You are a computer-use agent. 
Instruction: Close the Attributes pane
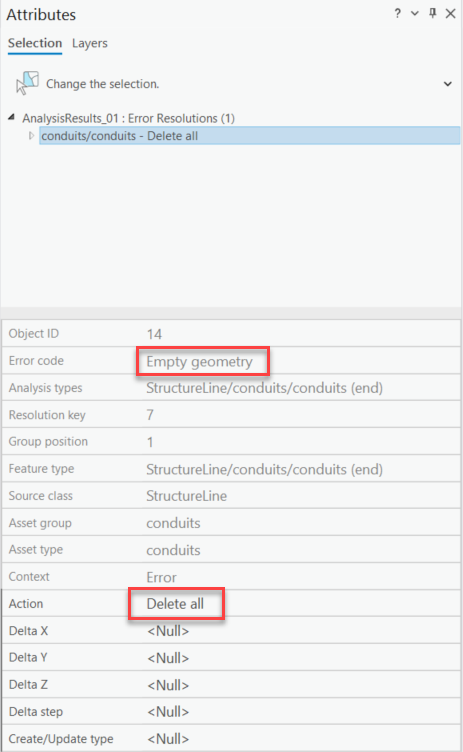451,13
